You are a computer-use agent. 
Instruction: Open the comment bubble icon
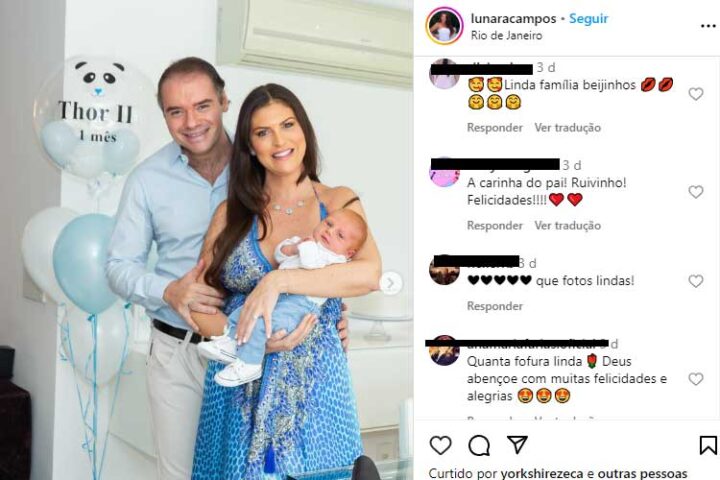pyautogui.click(x=479, y=445)
